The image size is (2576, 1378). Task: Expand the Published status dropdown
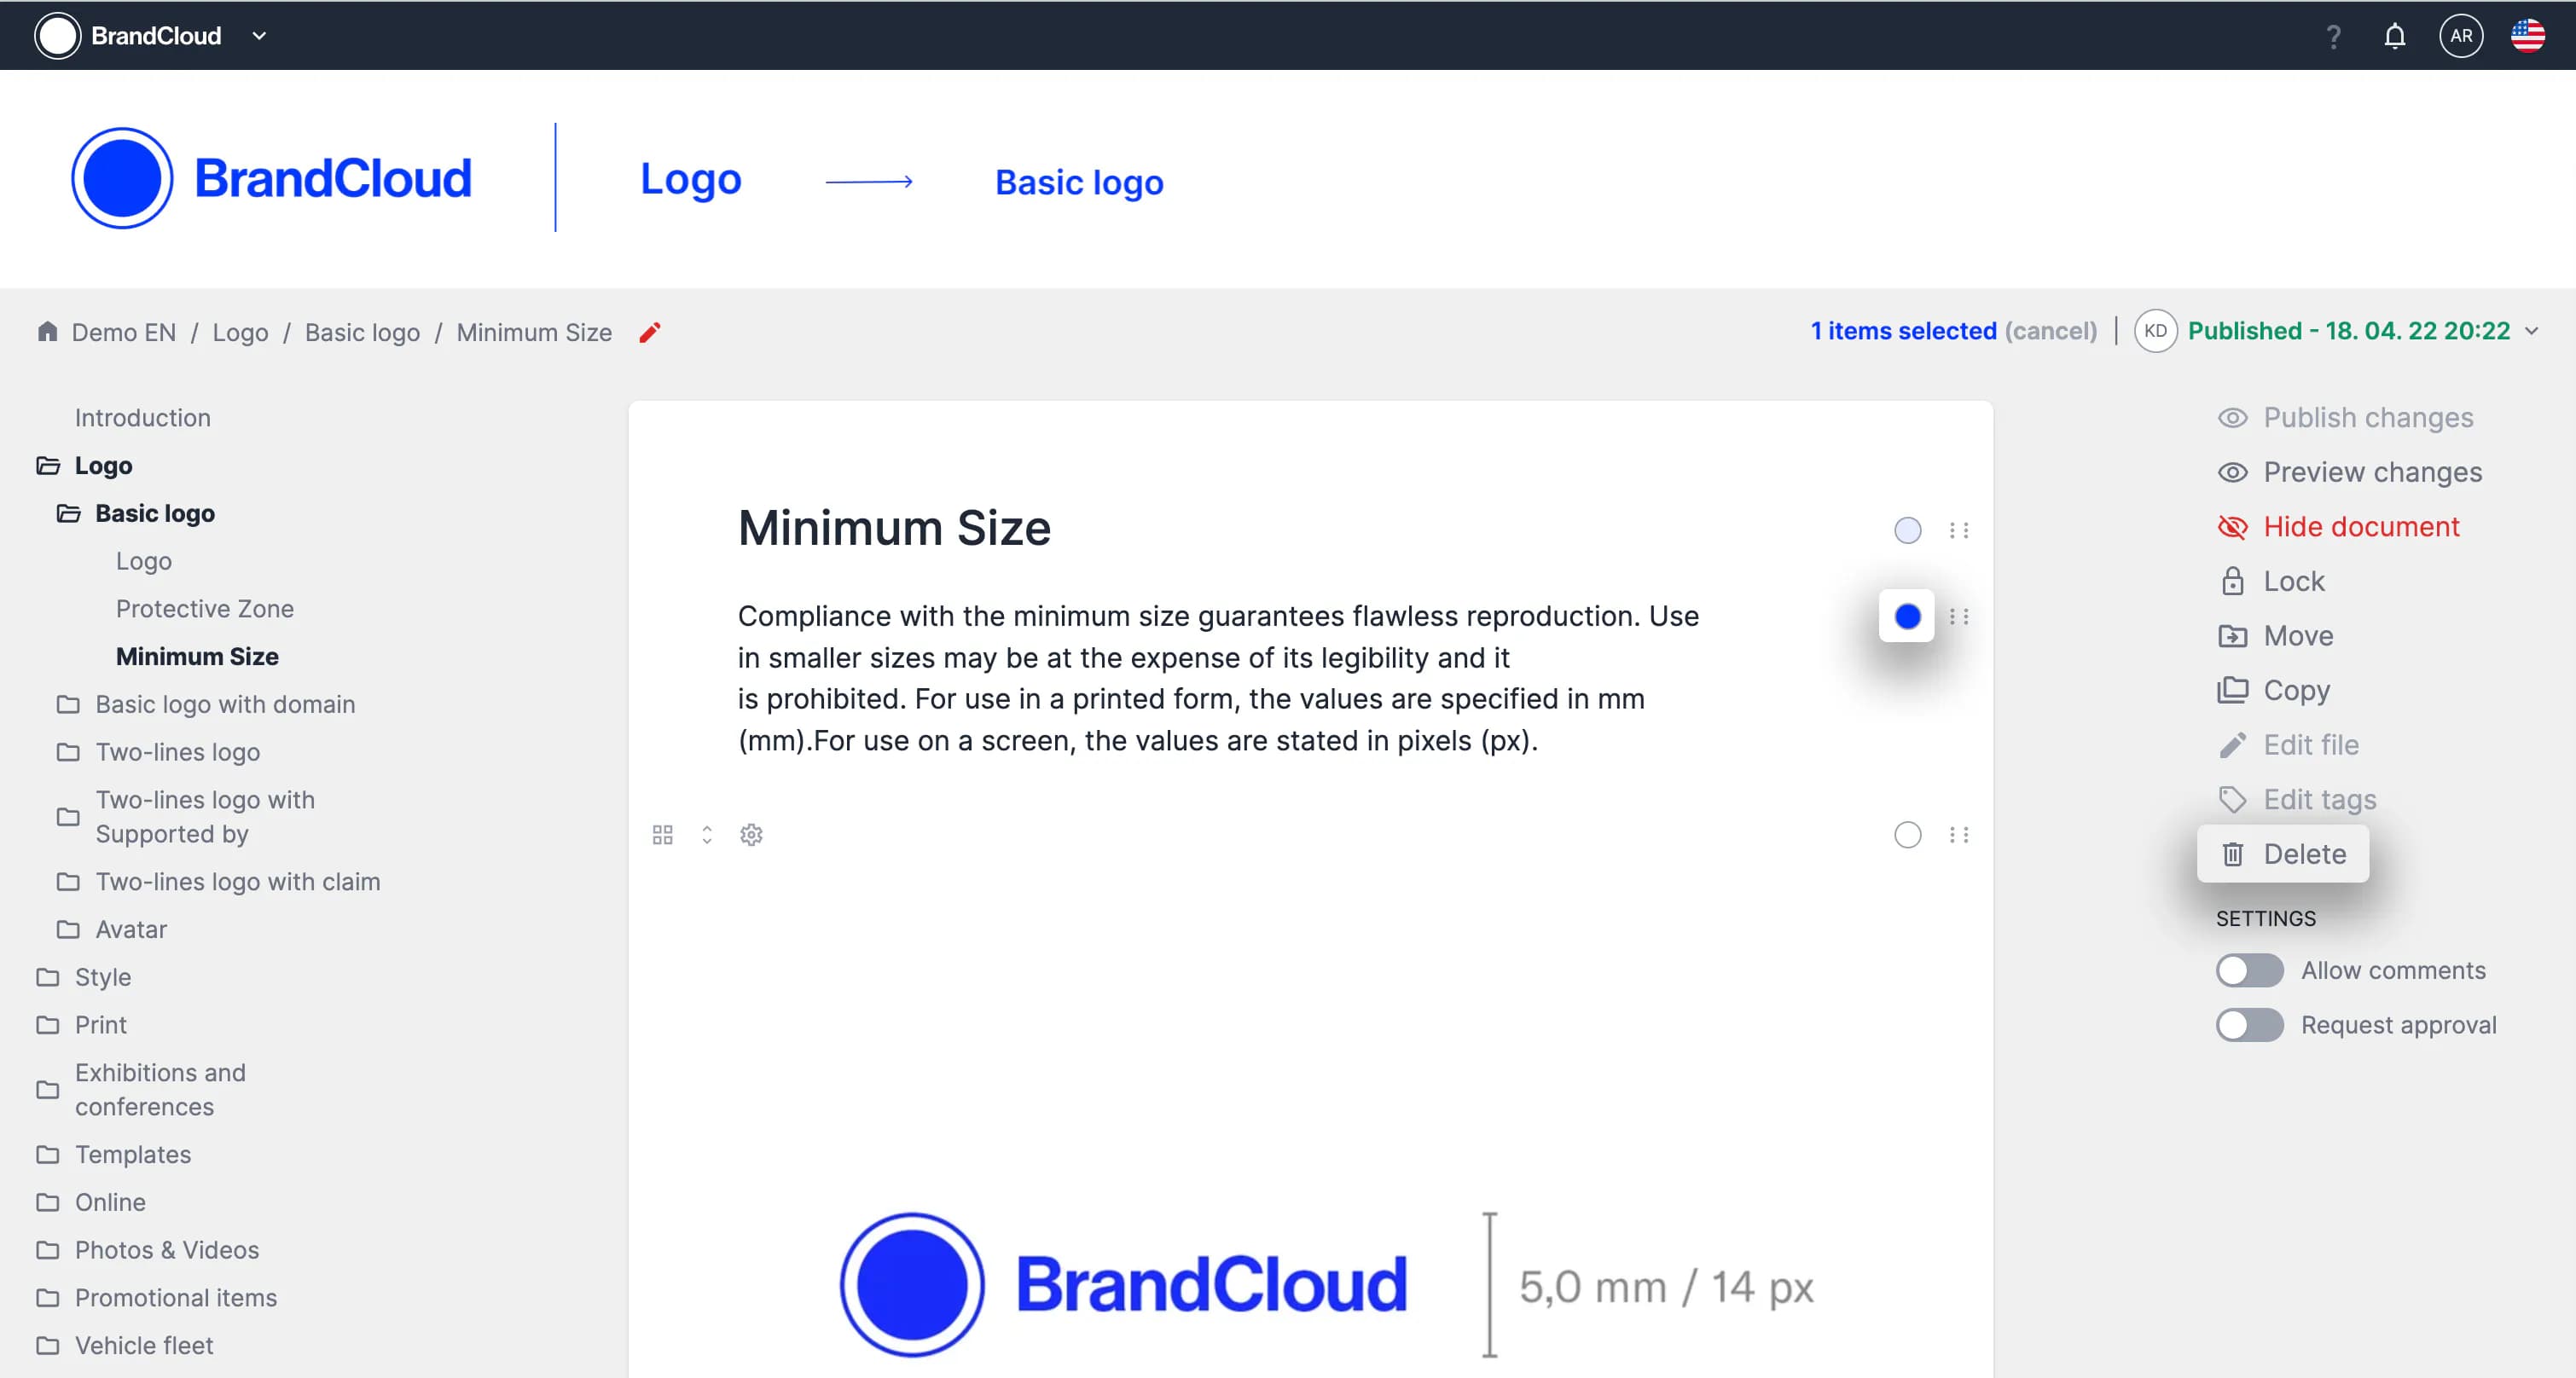pos(2531,331)
